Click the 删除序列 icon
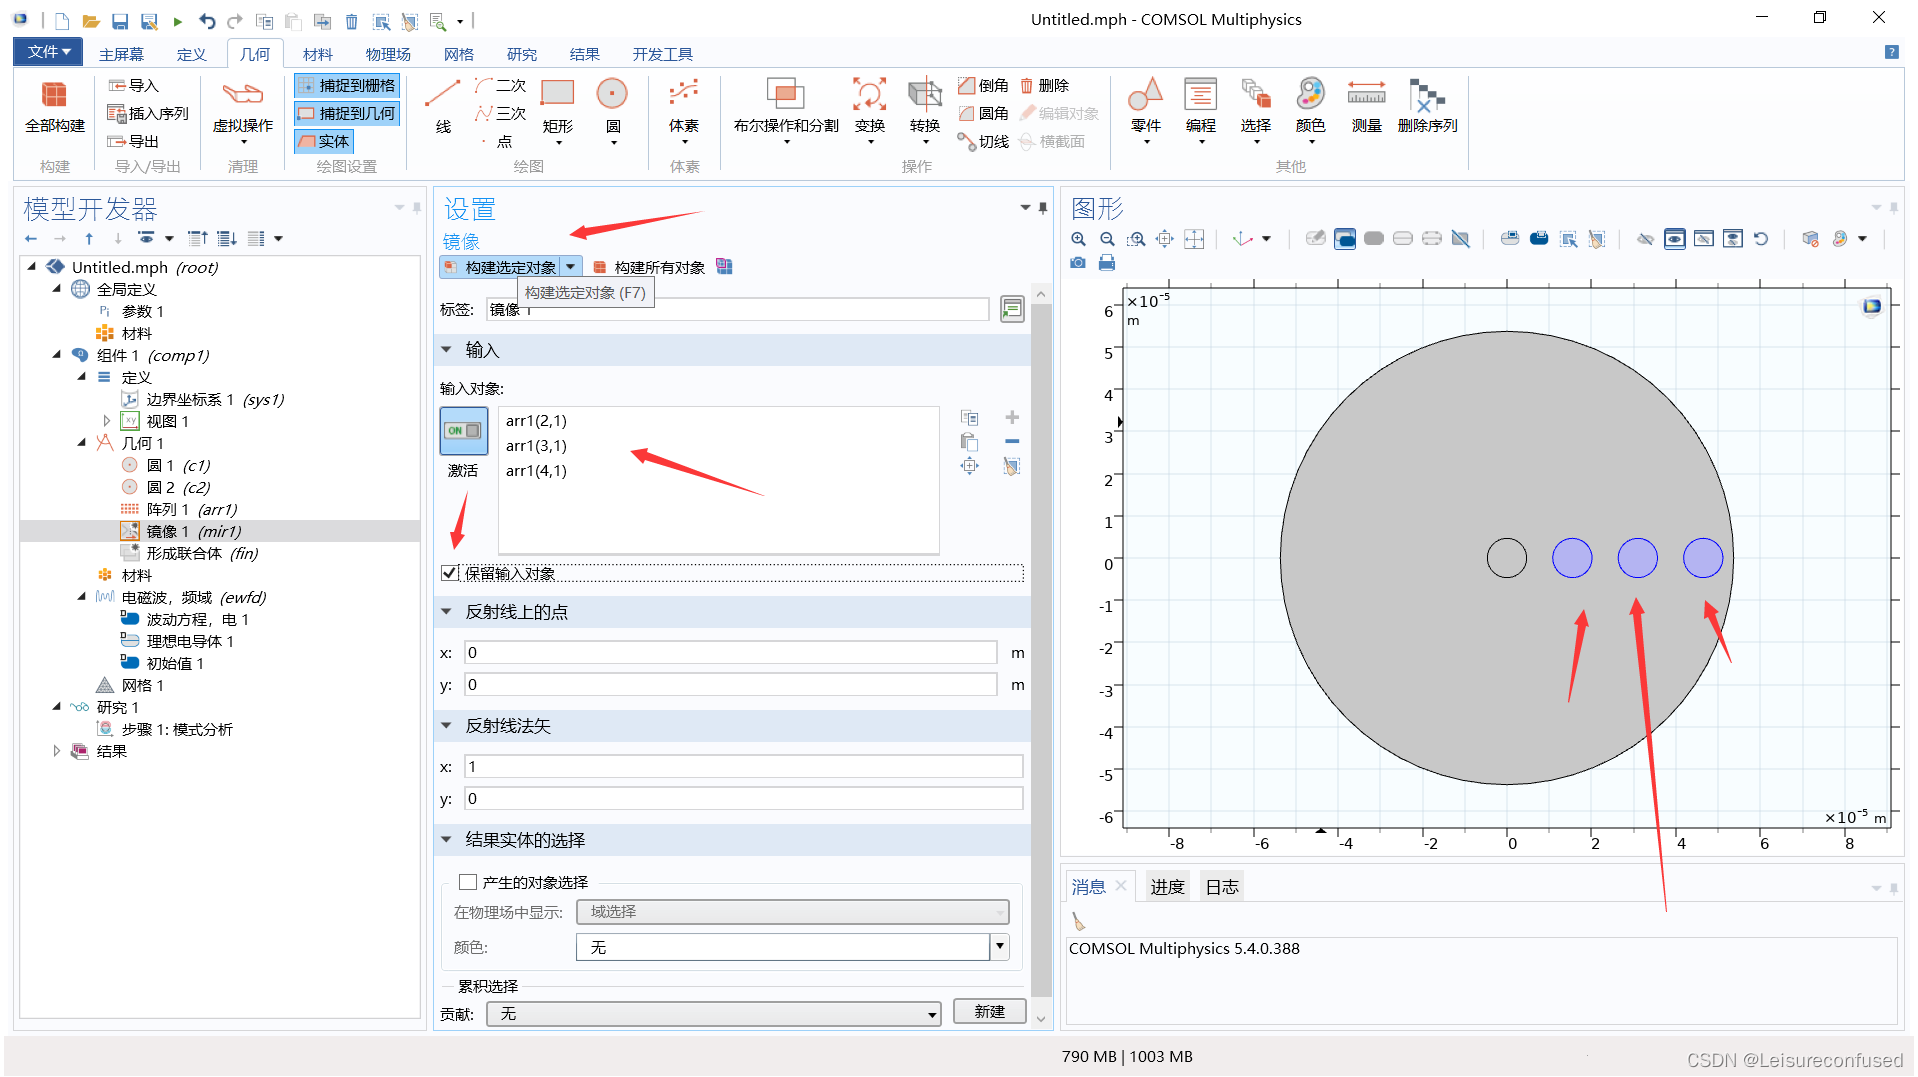The height and width of the screenshot is (1077, 1918). pyautogui.click(x=1427, y=107)
